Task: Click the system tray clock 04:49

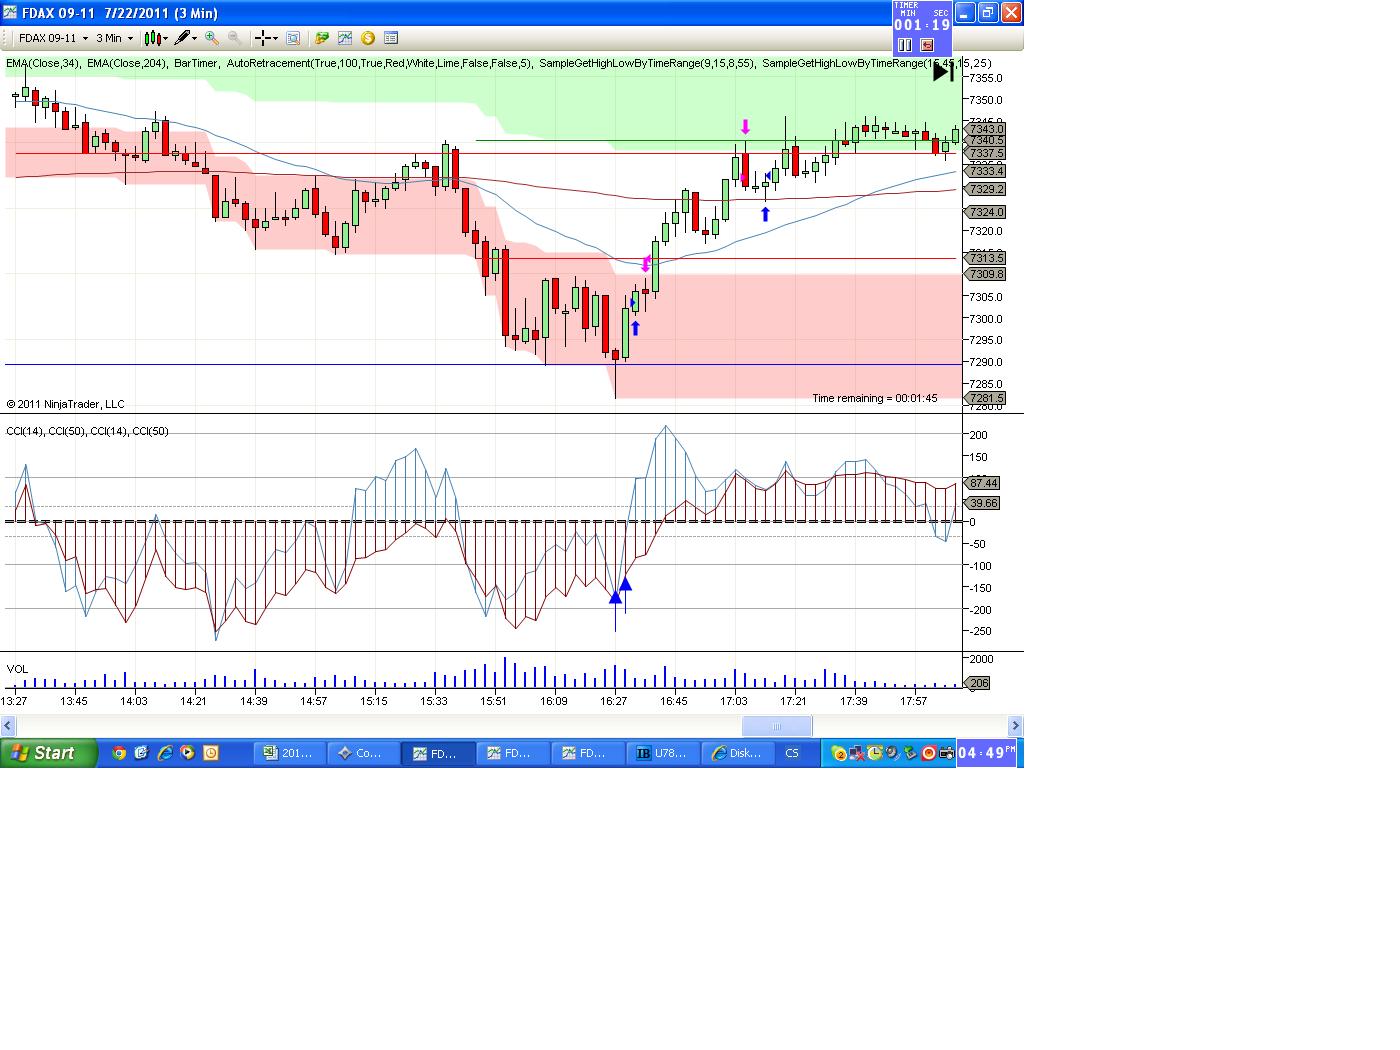Action: pyautogui.click(x=986, y=753)
